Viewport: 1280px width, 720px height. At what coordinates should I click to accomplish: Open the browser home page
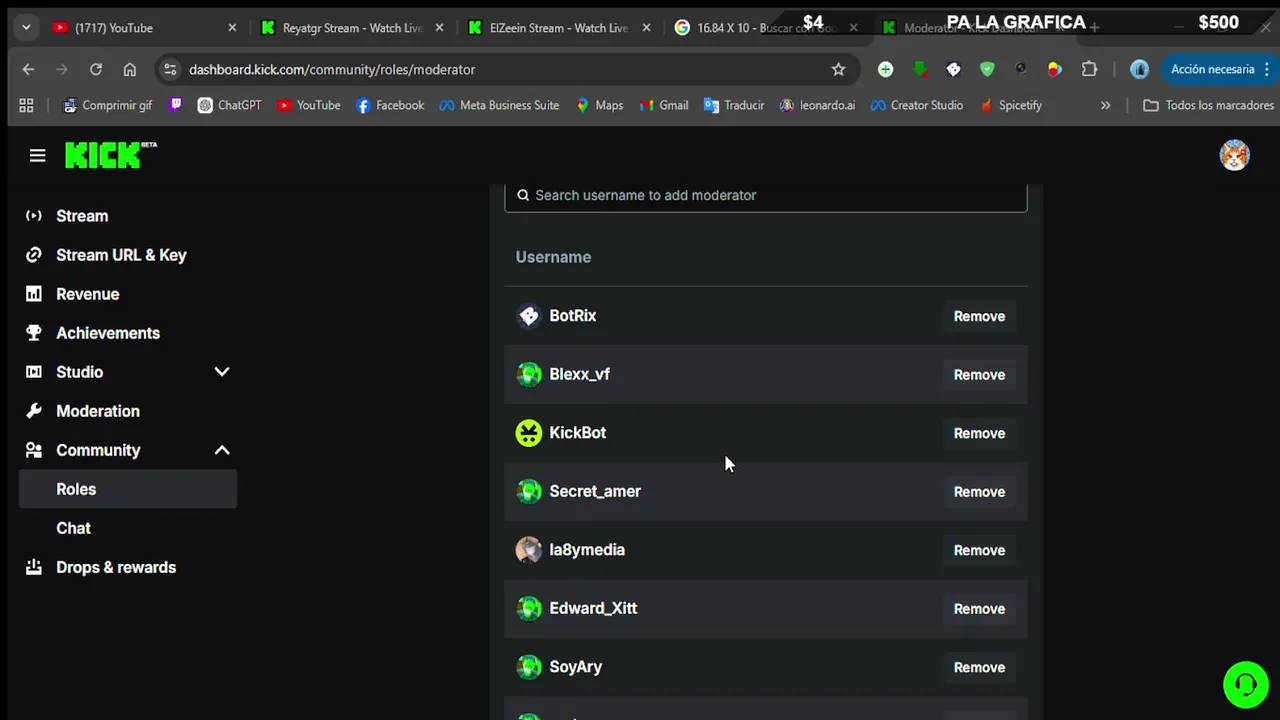point(130,69)
